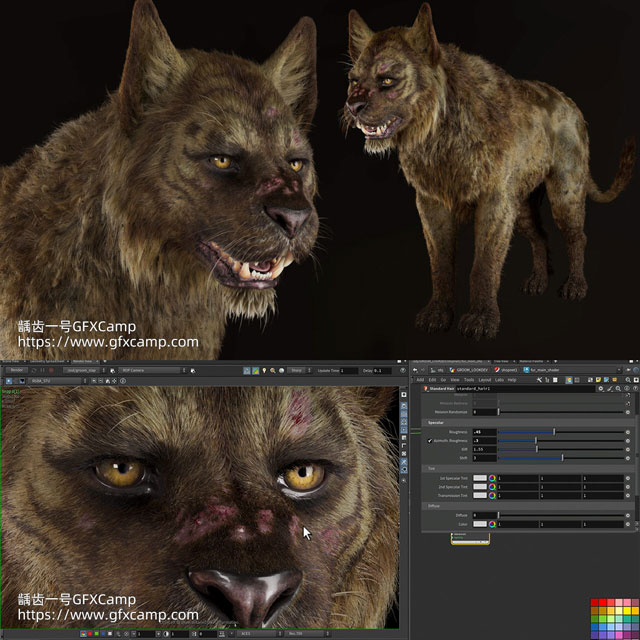Click the light bulb icon in render toolbar
The width and height of the screenshot is (640, 640).
[x=264, y=371]
